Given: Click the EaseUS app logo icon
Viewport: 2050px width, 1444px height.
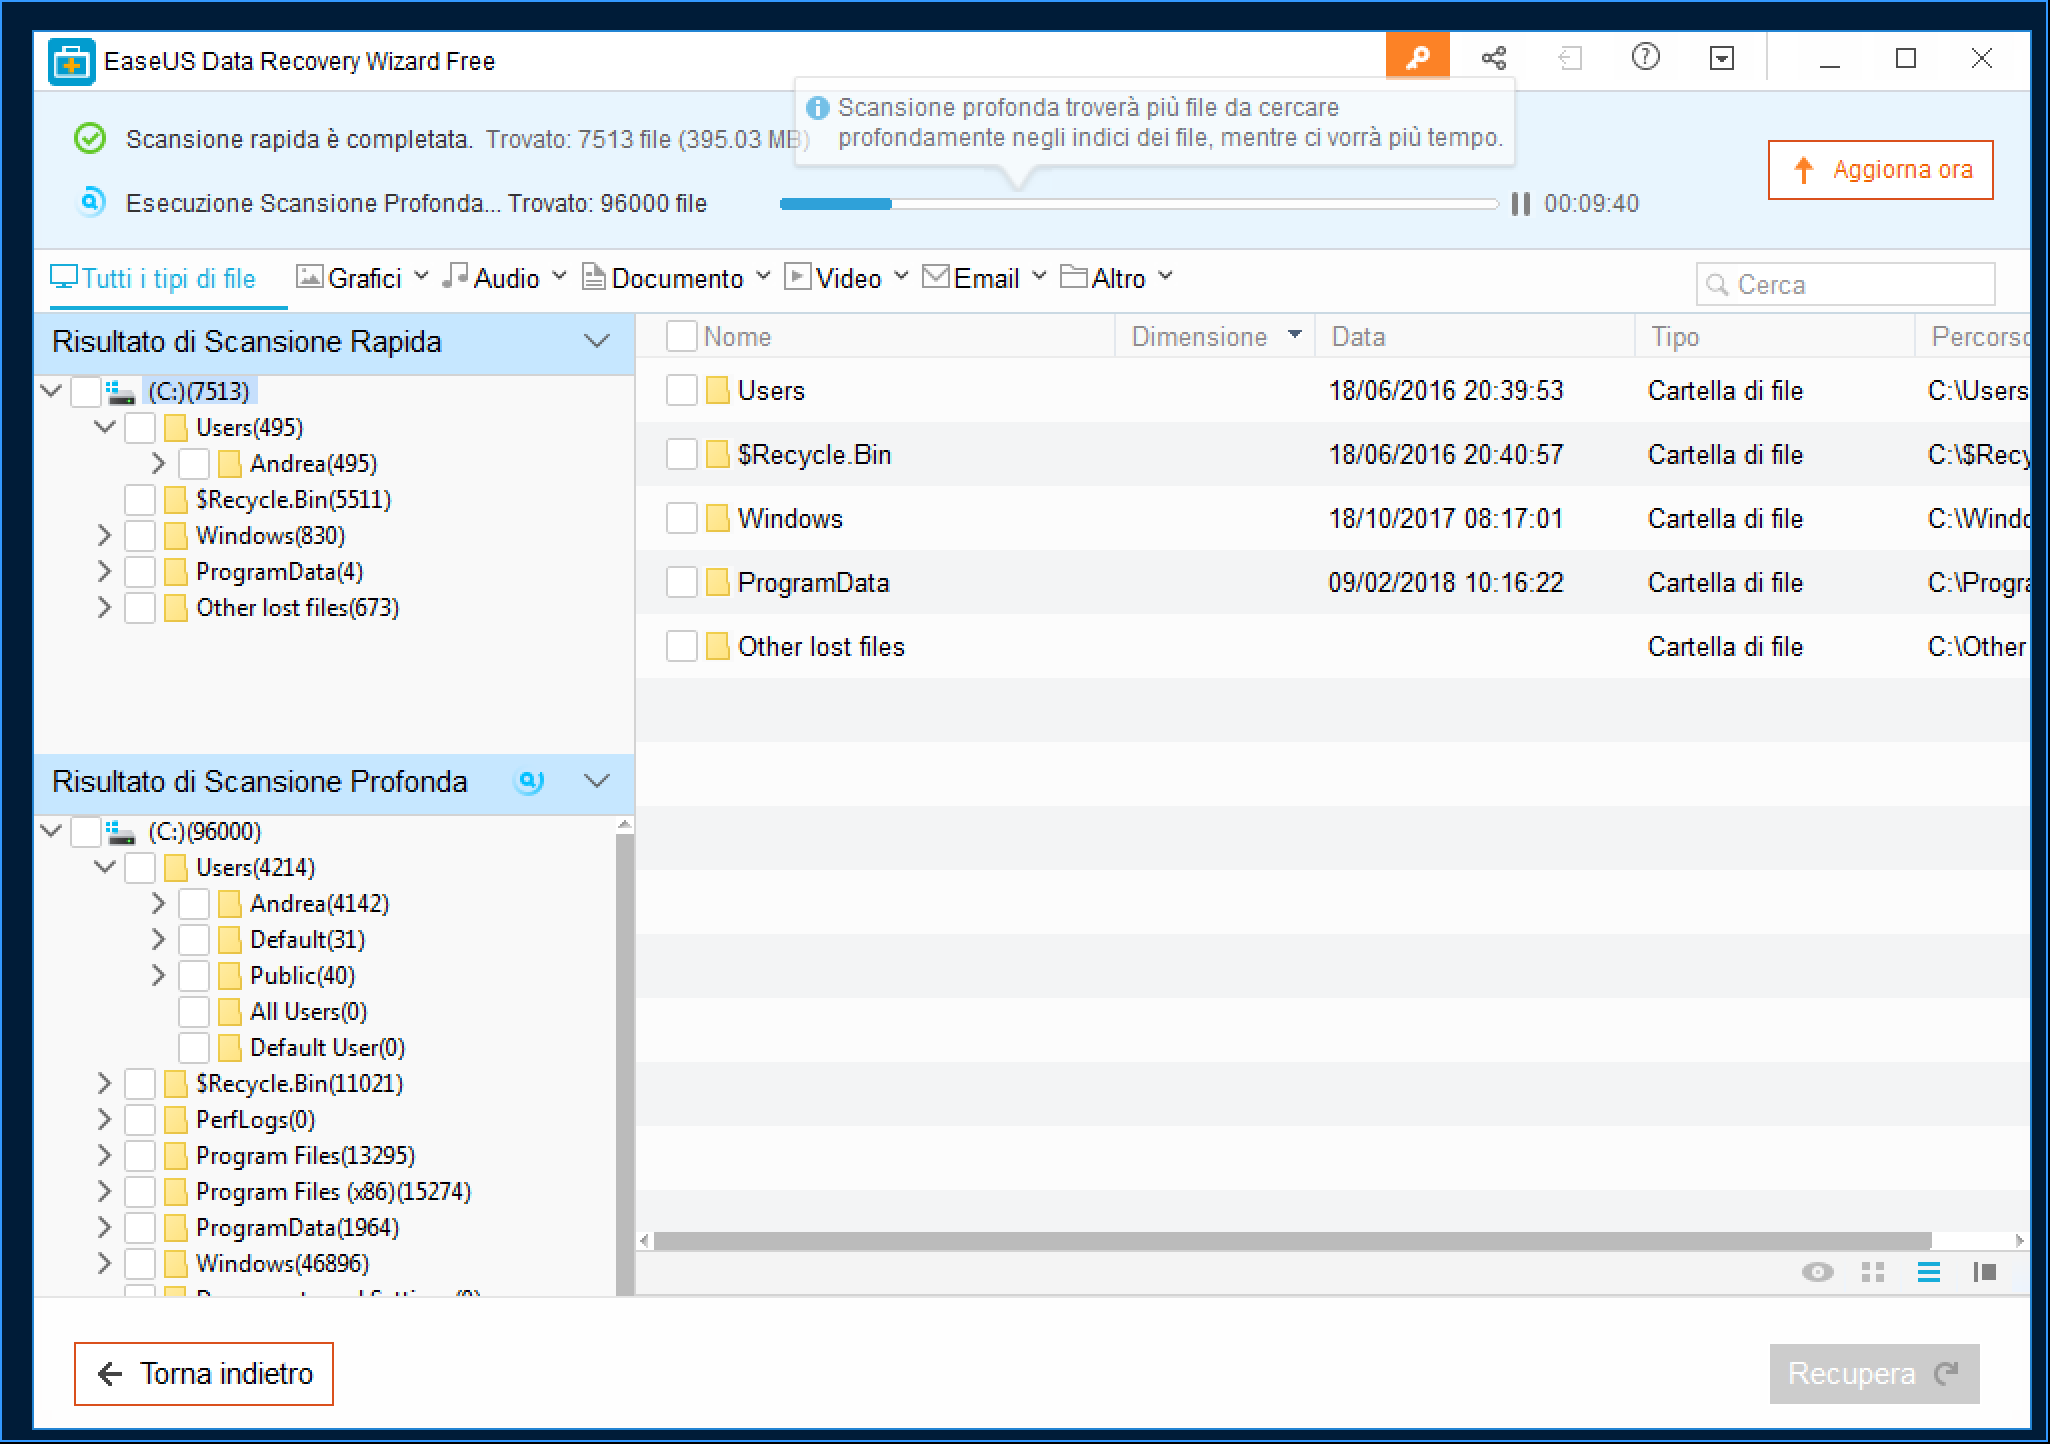Looking at the screenshot, I should 72,62.
